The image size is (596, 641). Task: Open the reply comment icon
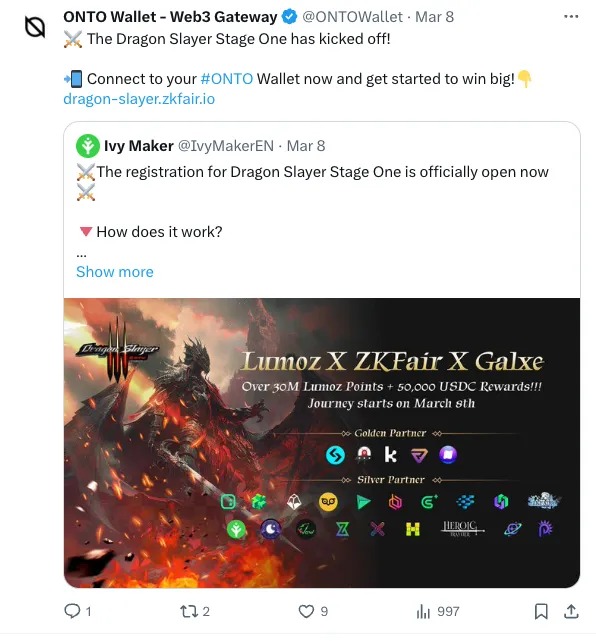tap(72, 611)
